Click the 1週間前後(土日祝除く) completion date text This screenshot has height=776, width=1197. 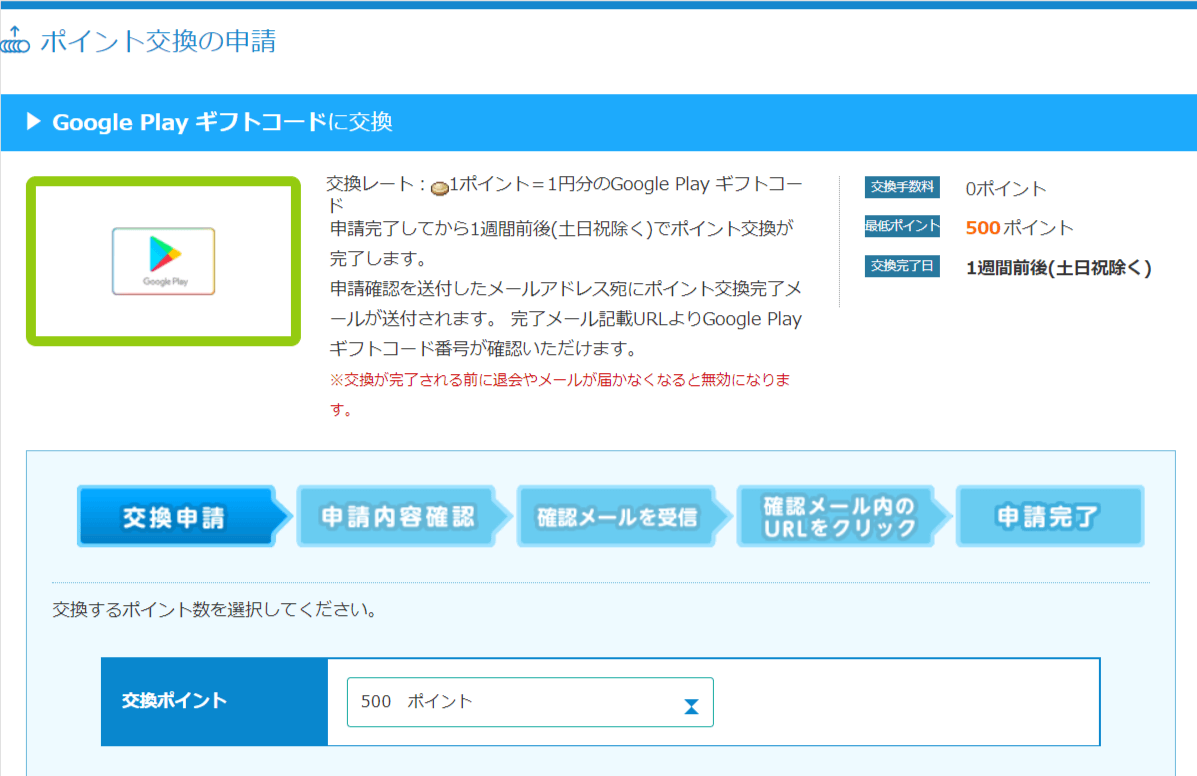click(x=1059, y=268)
